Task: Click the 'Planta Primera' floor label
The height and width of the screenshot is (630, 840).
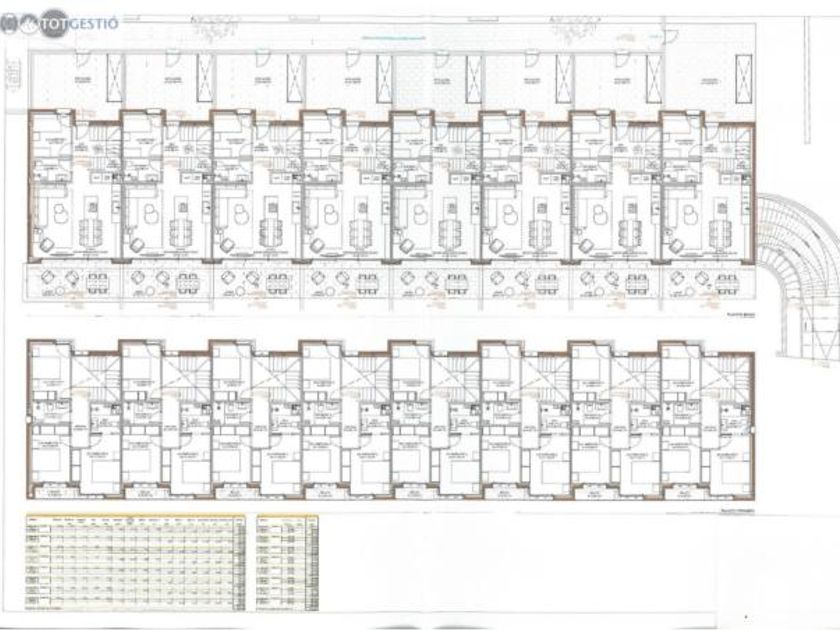Action: pyautogui.click(x=737, y=512)
